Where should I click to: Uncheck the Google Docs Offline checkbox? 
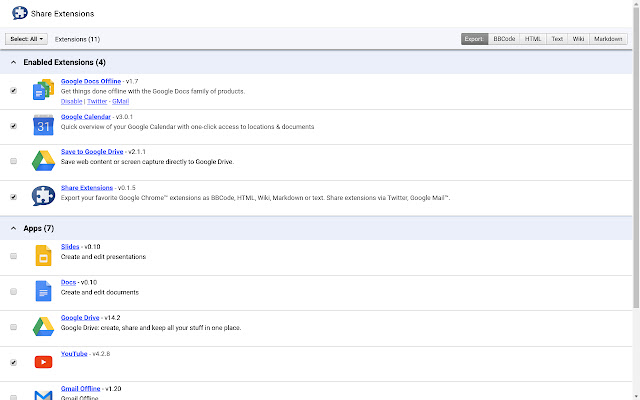click(13, 90)
